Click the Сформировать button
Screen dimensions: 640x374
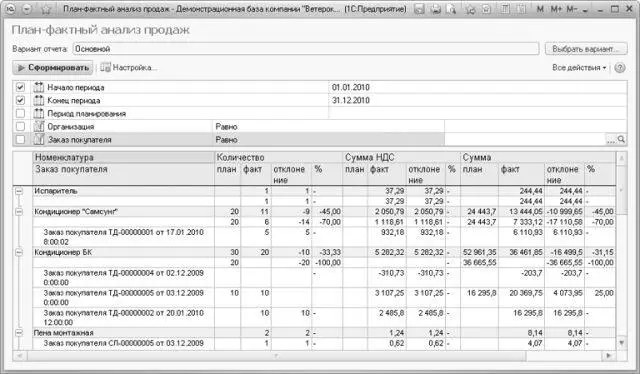coord(53,68)
